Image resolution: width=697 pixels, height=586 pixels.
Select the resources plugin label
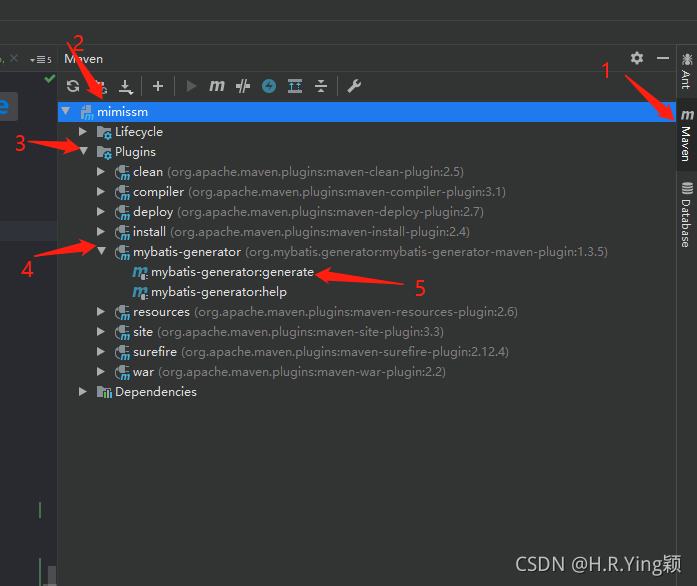pyautogui.click(x=161, y=312)
